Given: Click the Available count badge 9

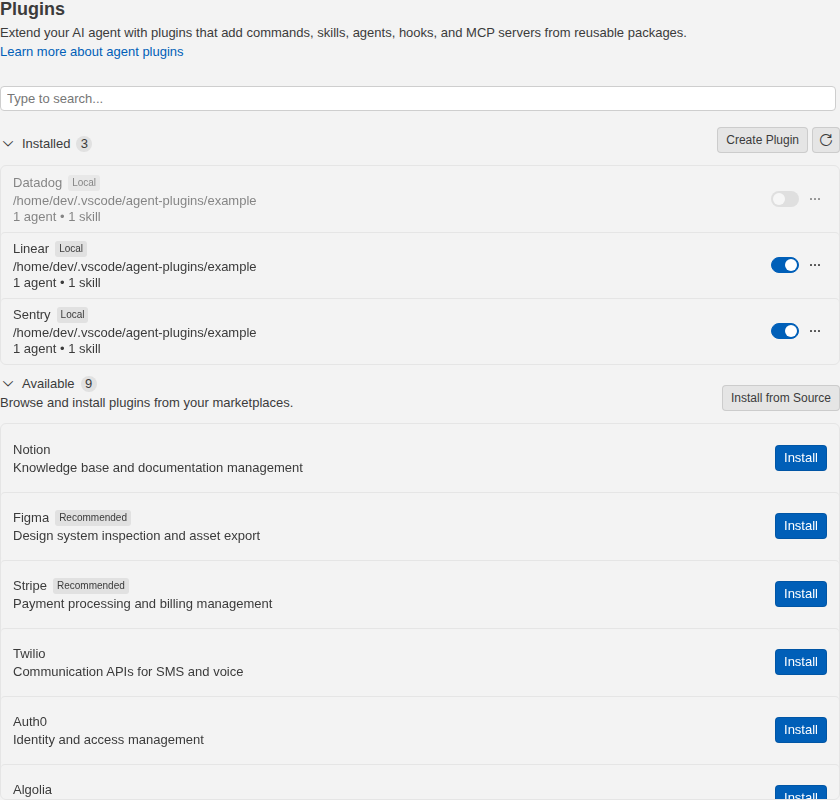Looking at the screenshot, I should tap(88, 384).
